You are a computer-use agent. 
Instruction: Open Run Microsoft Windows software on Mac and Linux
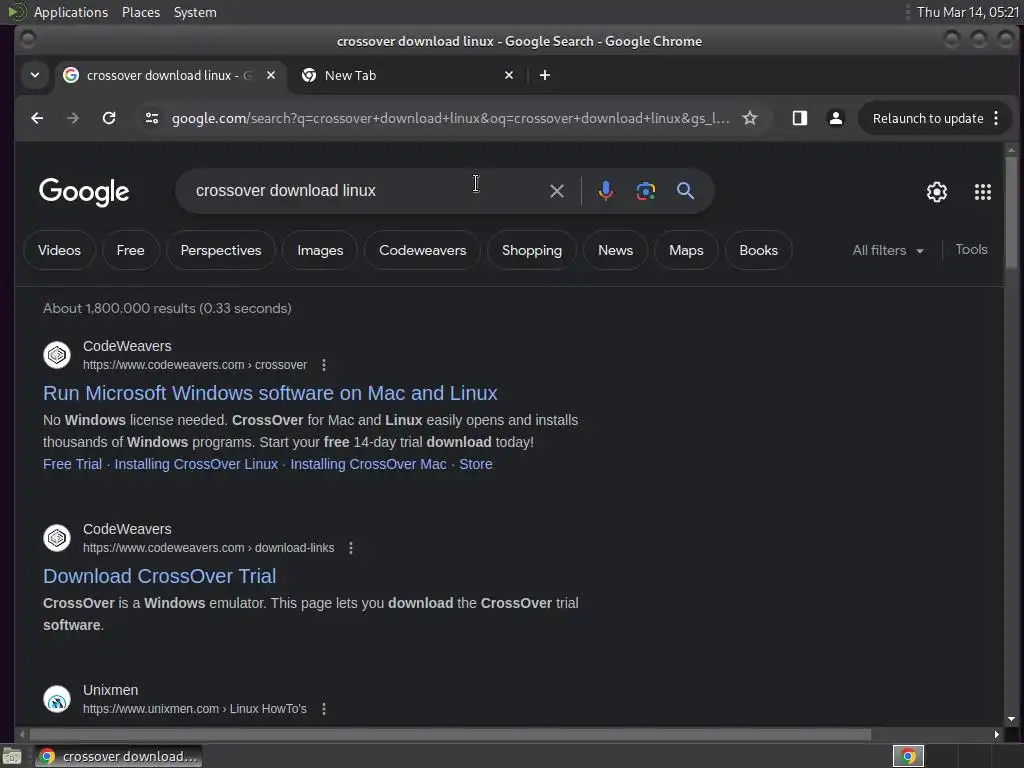tap(270, 393)
